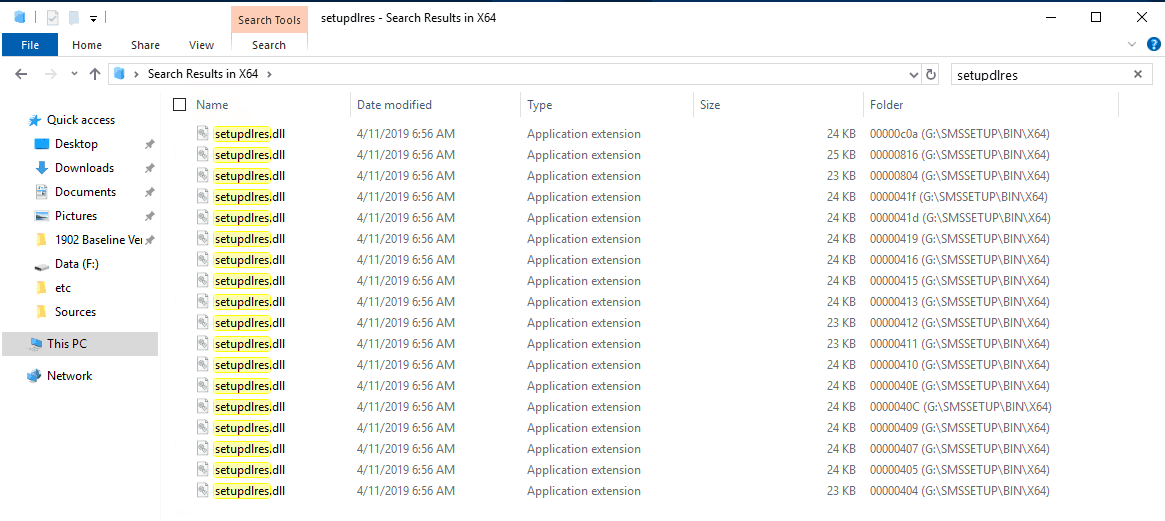Image resolution: width=1165 pixels, height=521 pixels.
Task: Click the DLL icon for folder 00000416
Action: tap(204, 259)
